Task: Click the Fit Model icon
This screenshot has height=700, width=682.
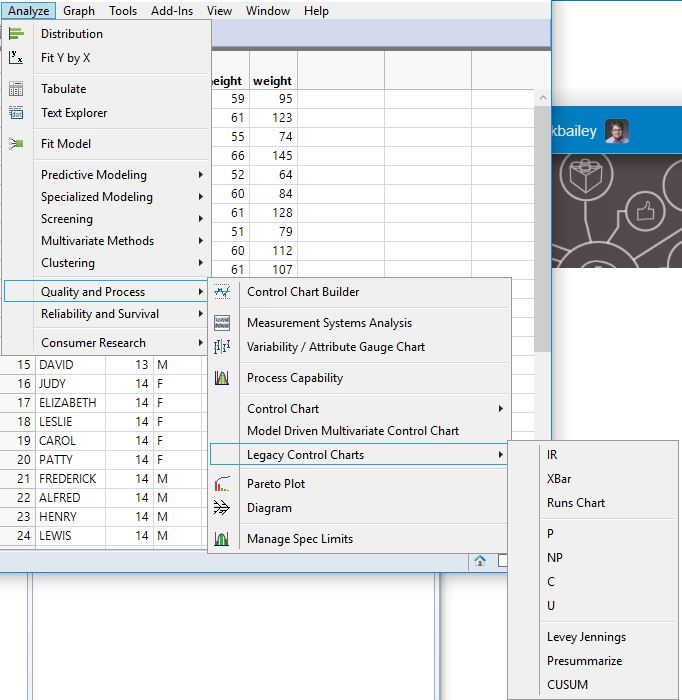Action: 16,144
